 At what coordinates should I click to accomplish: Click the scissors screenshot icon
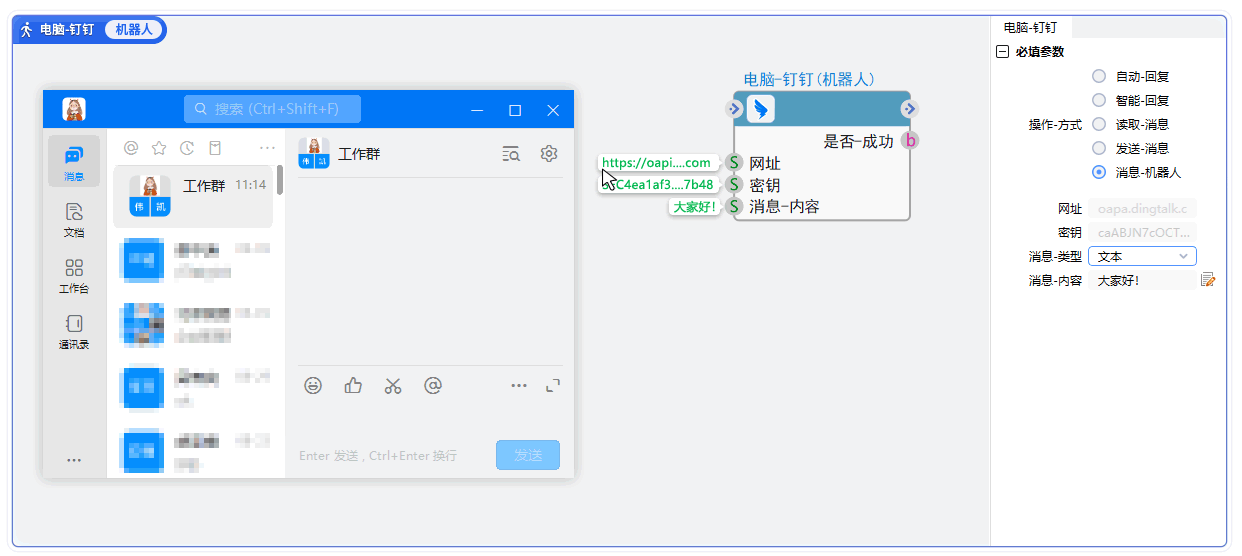(393, 386)
